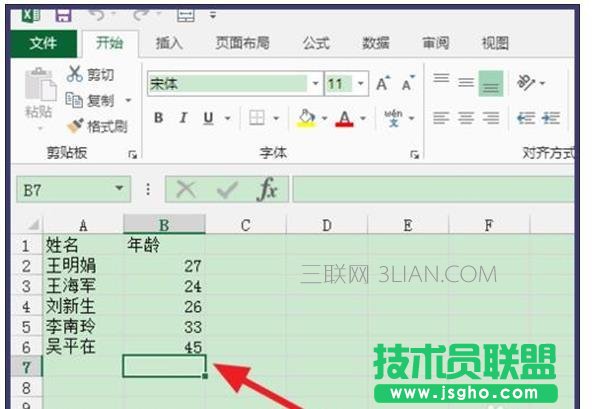Click the fx Insert Function icon

coord(267,189)
